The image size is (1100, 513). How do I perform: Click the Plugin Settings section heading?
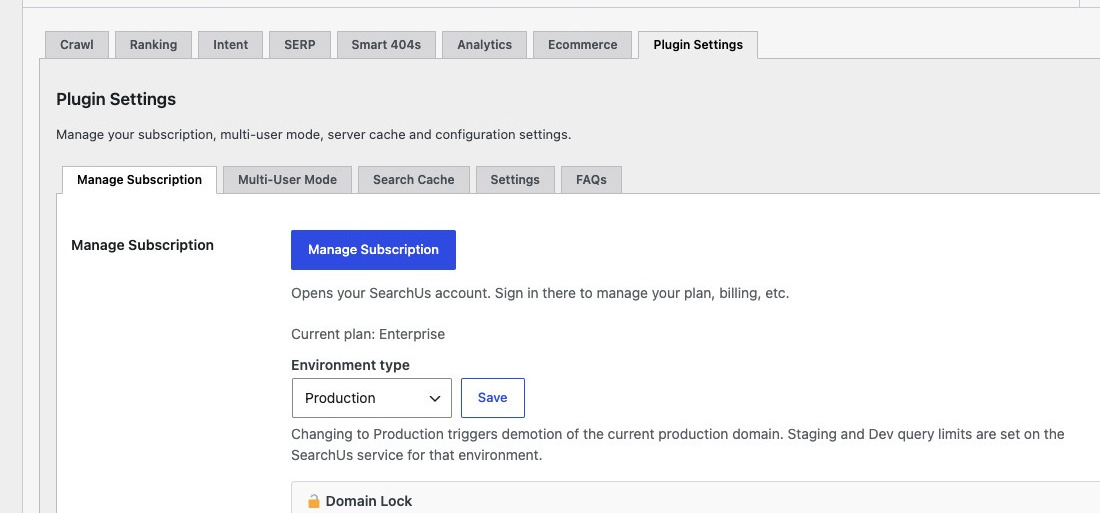click(x=116, y=100)
